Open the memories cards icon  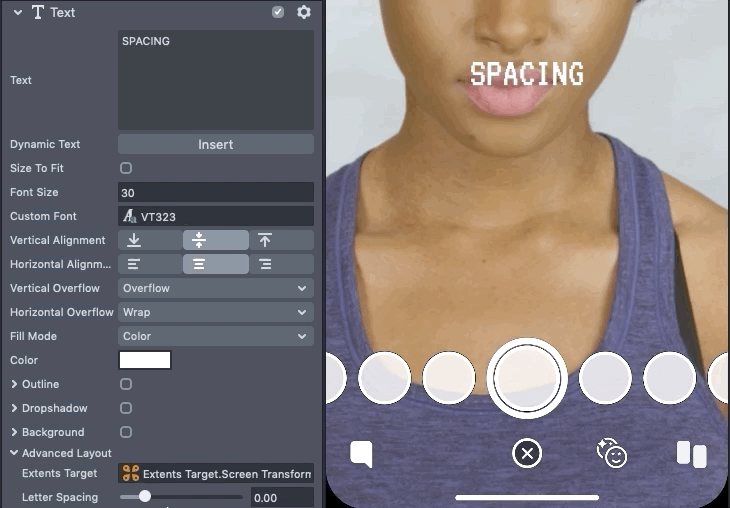[691, 454]
